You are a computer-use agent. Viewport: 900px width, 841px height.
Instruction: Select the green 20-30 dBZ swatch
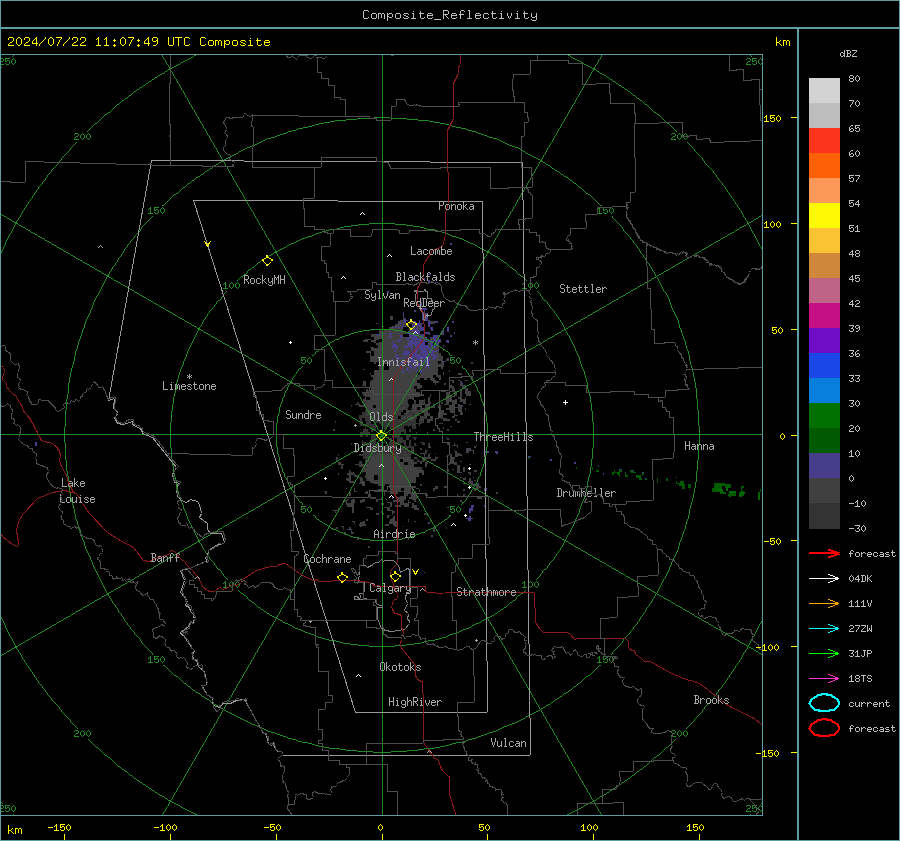click(824, 416)
